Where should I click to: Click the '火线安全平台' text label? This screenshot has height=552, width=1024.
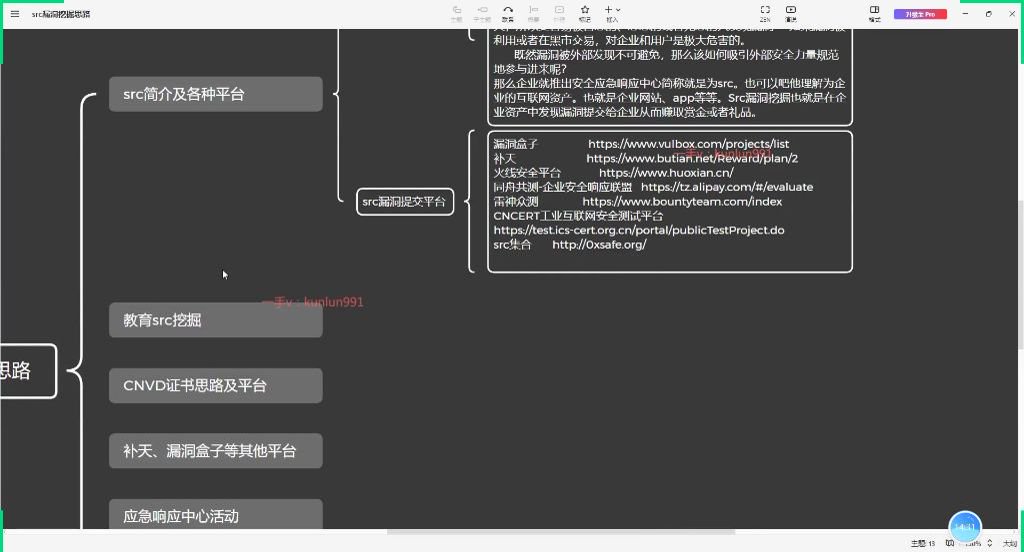[x=527, y=172]
